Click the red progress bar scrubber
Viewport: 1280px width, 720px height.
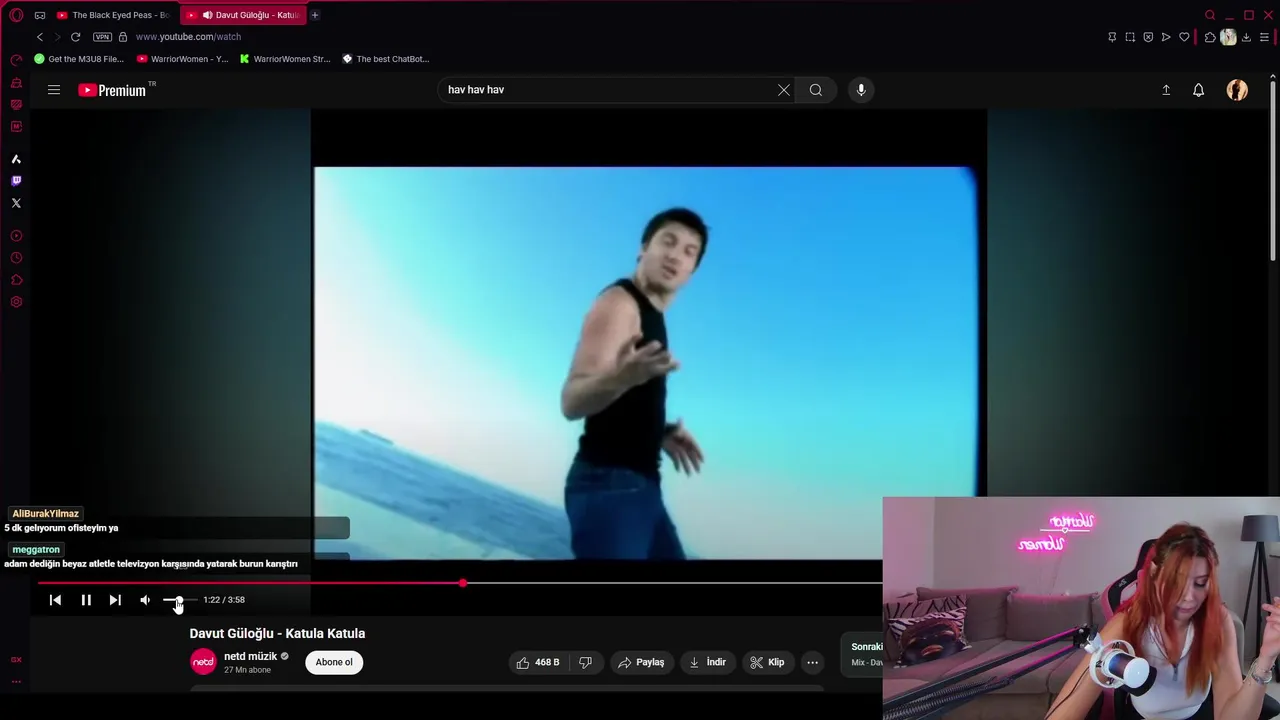point(463,582)
